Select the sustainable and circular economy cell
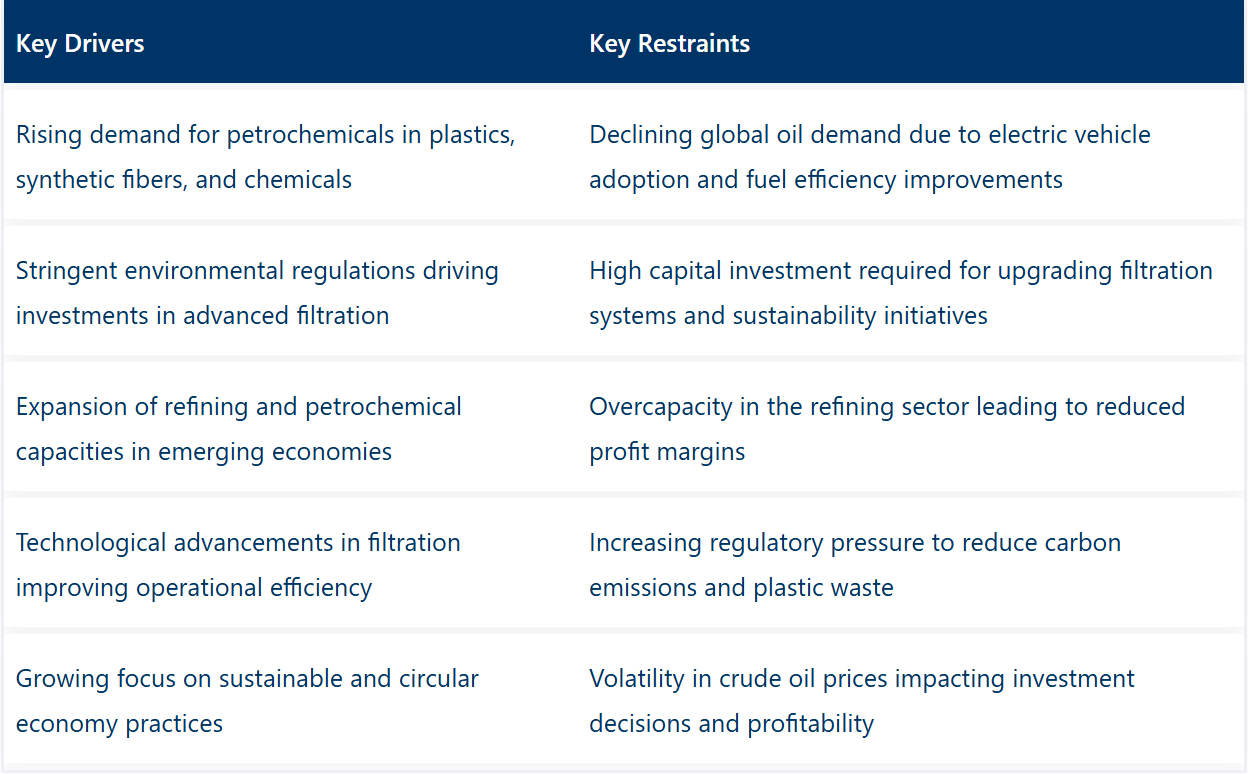Image resolution: width=1248 pixels, height=774 pixels. click(290, 701)
